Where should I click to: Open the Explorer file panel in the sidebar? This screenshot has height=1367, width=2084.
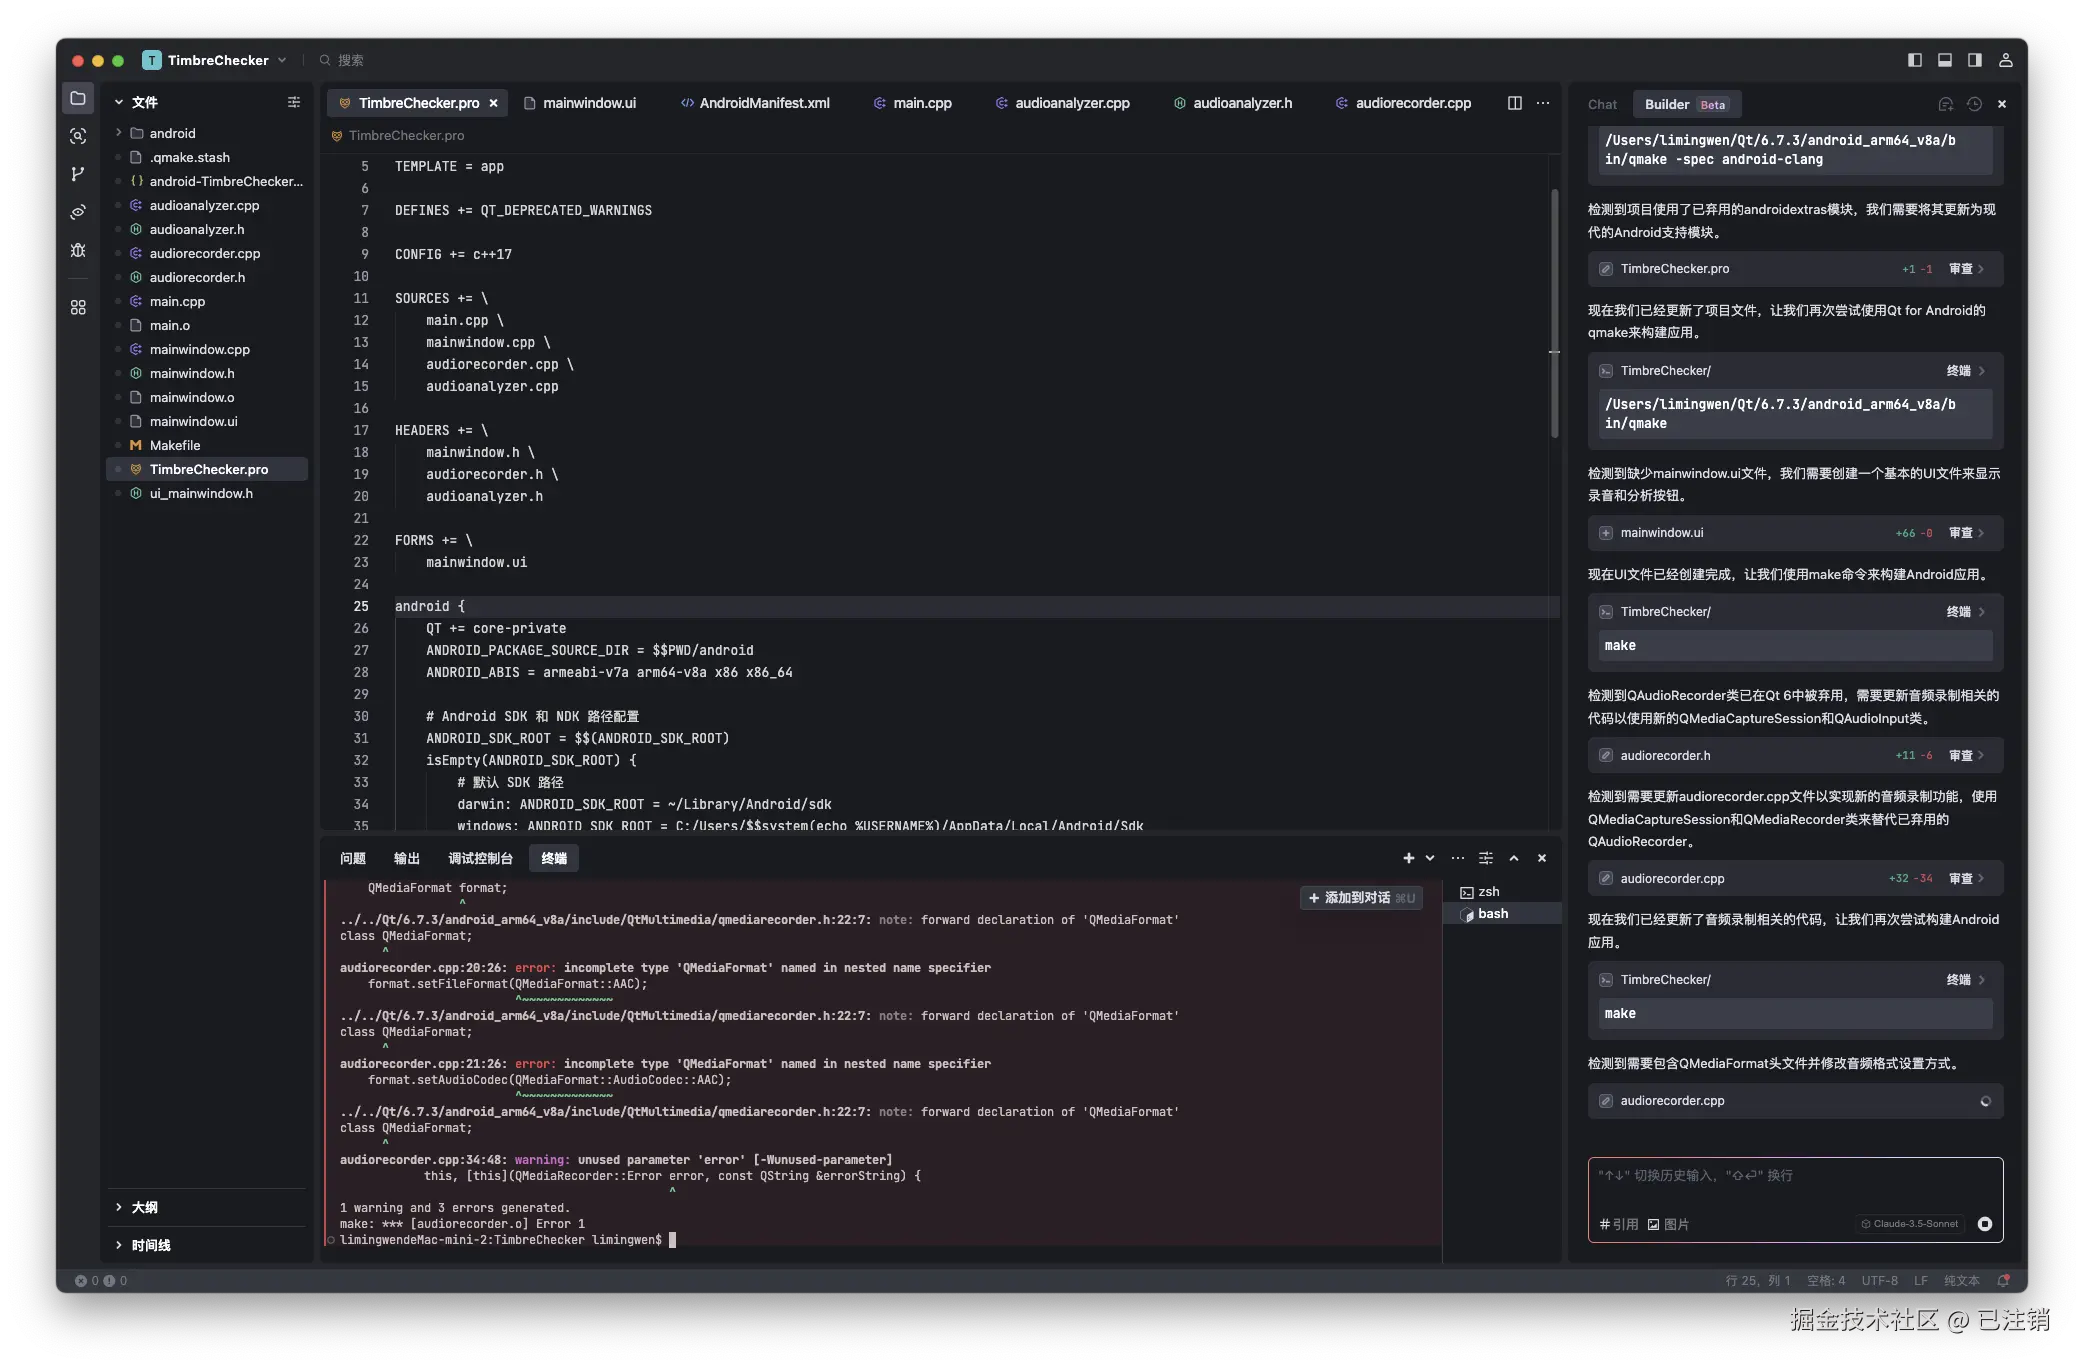pyautogui.click(x=78, y=99)
